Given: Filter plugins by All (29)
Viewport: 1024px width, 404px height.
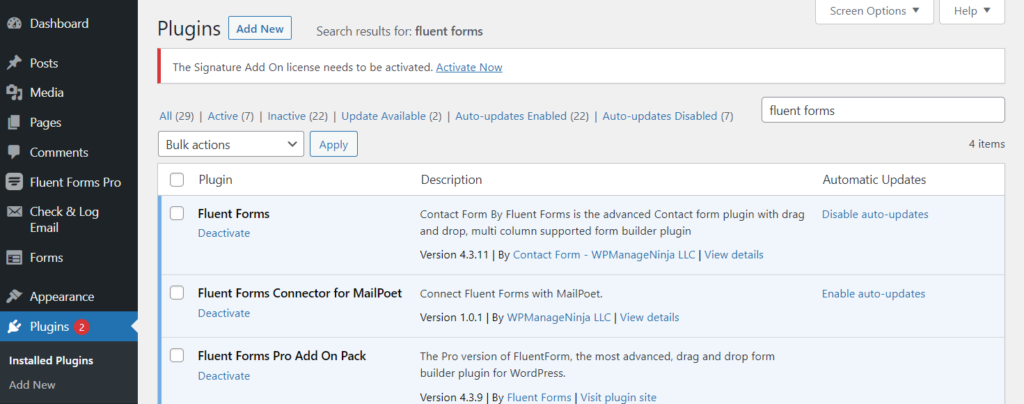Looking at the screenshot, I should [176, 116].
